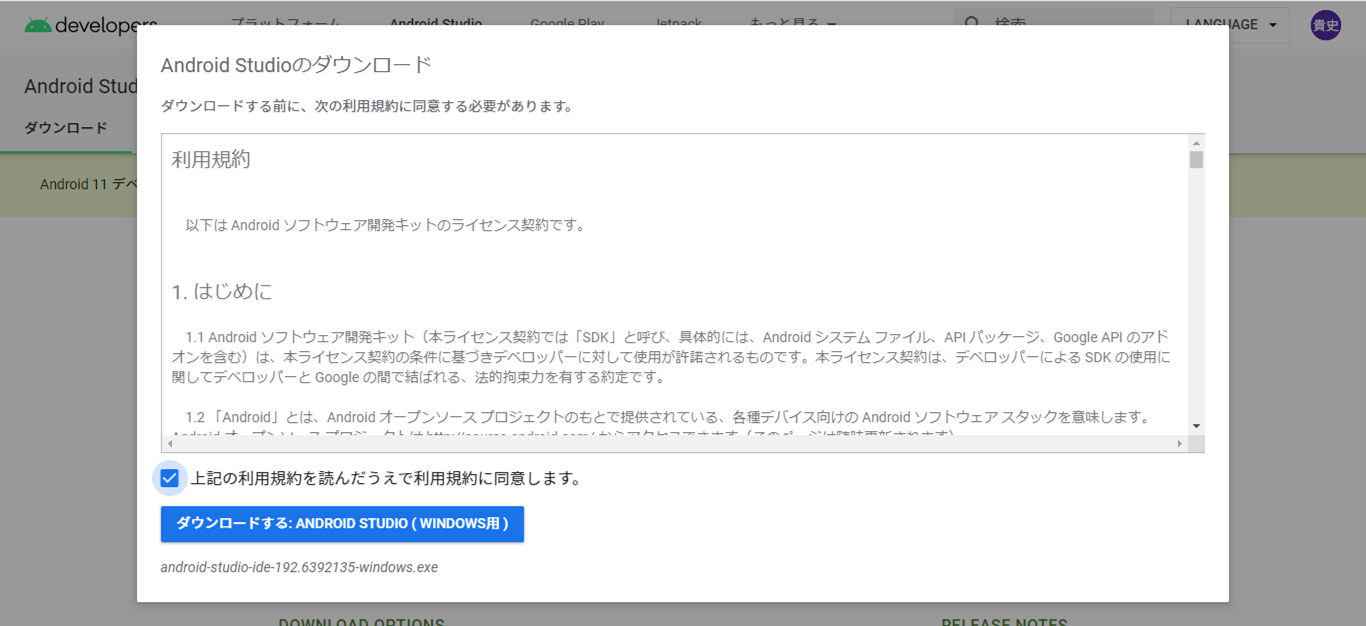Open the プラットフォーム nav item
Viewport: 1366px width, 626px height.
[285, 24]
